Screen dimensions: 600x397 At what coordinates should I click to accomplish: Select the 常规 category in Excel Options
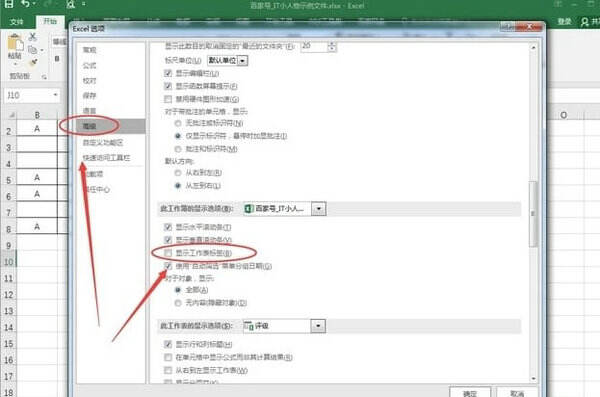tap(90, 50)
